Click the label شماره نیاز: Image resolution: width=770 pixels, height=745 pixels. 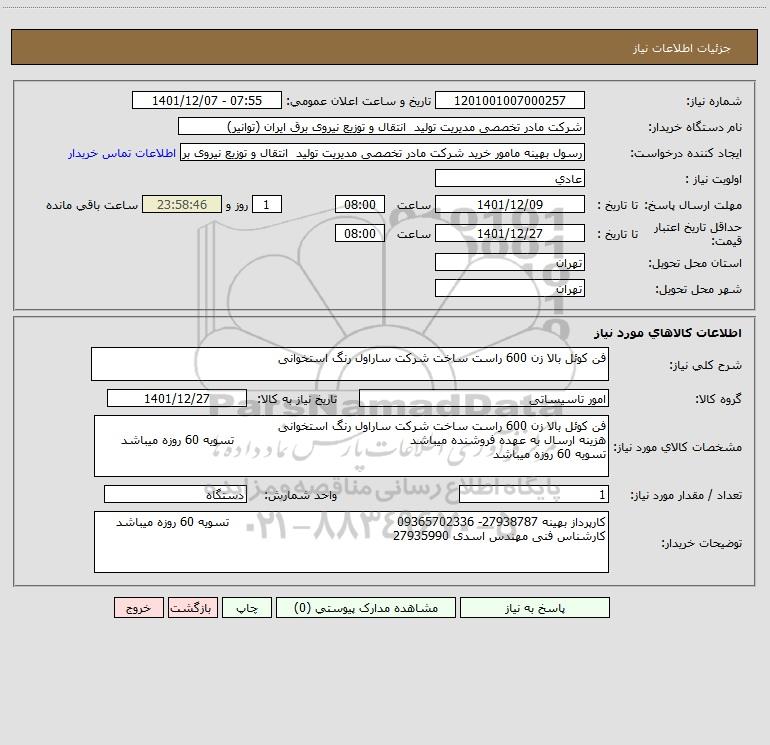pos(714,101)
